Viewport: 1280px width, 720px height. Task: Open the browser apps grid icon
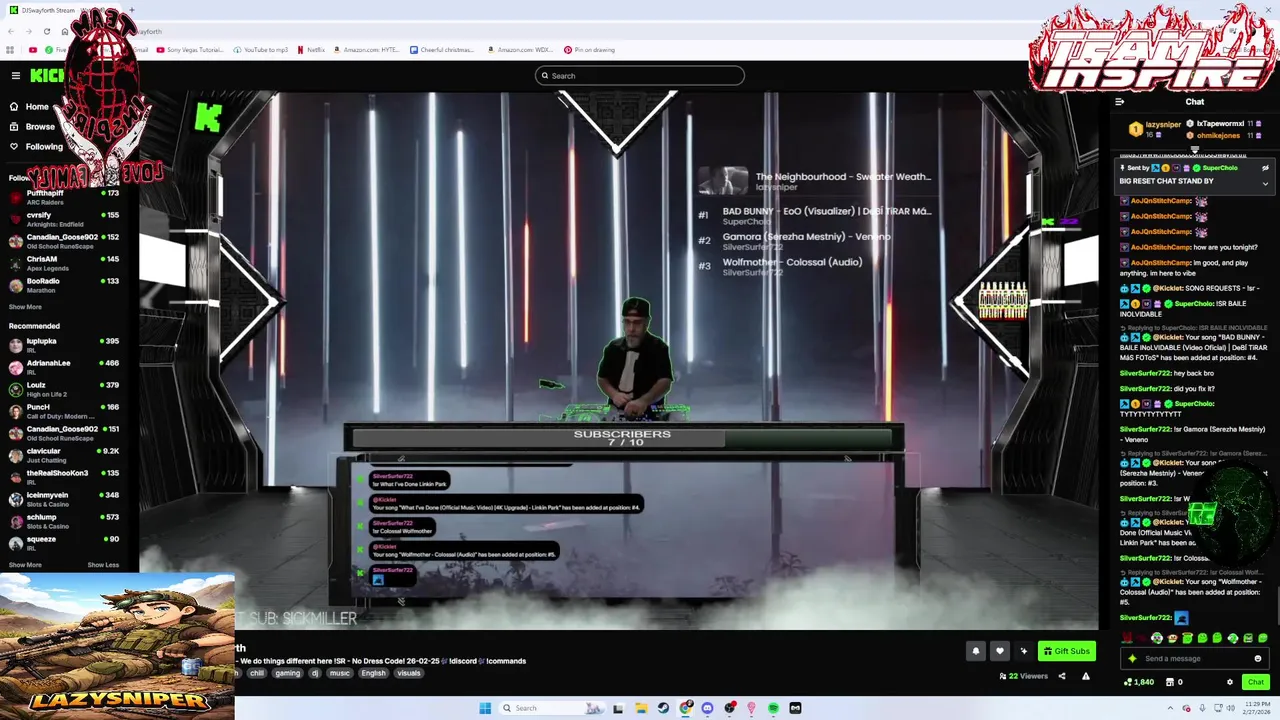10,50
